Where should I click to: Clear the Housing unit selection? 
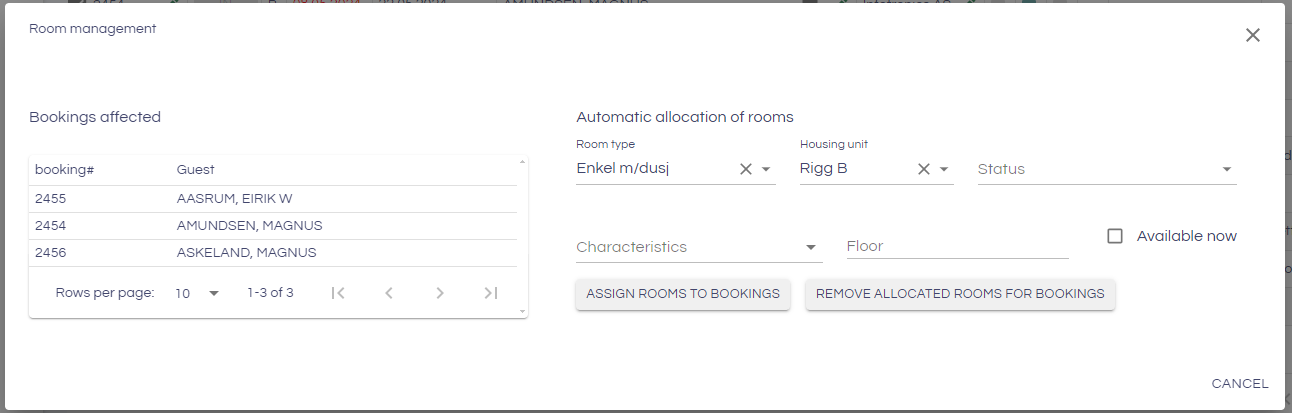[923, 169]
